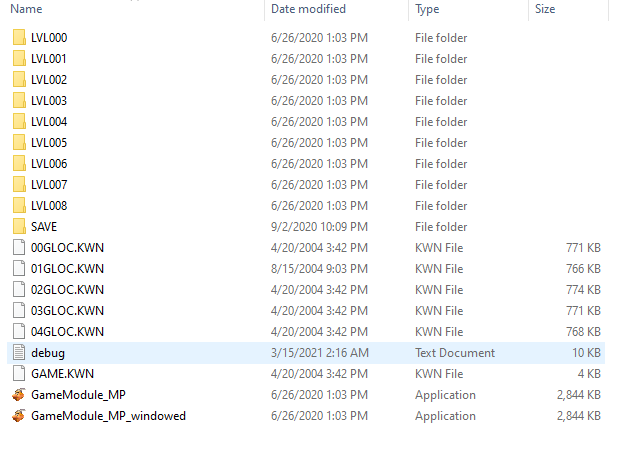This screenshot has width=634, height=465.
Task: Select the LVL007 folder name
Action: click(49, 185)
